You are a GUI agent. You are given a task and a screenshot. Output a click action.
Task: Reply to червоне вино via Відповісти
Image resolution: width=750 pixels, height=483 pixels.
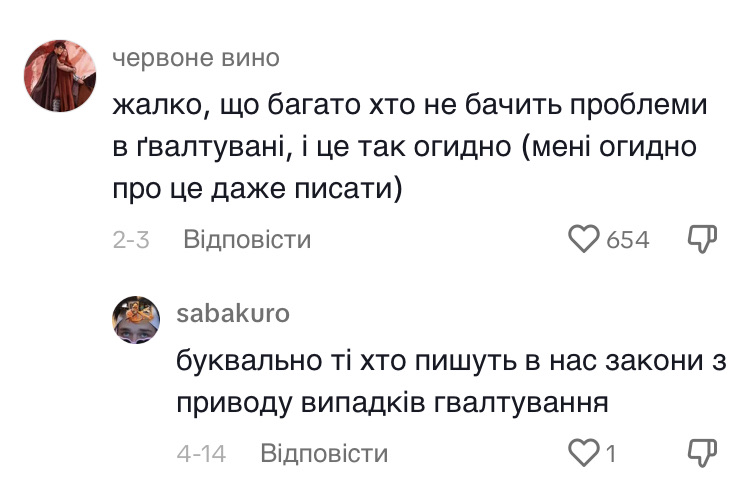(x=247, y=240)
